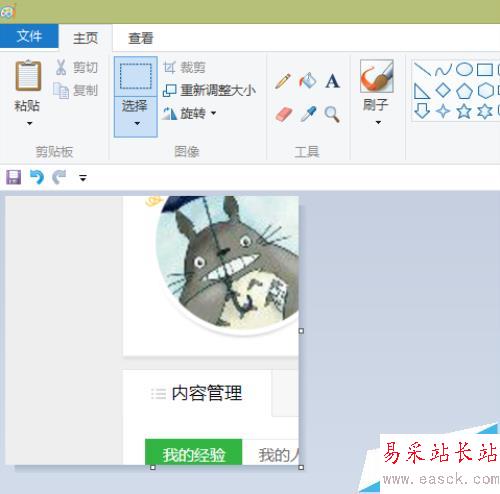500x494 pixels.
Task: Switch to the 主页 home tab
Action: (85, 38)
